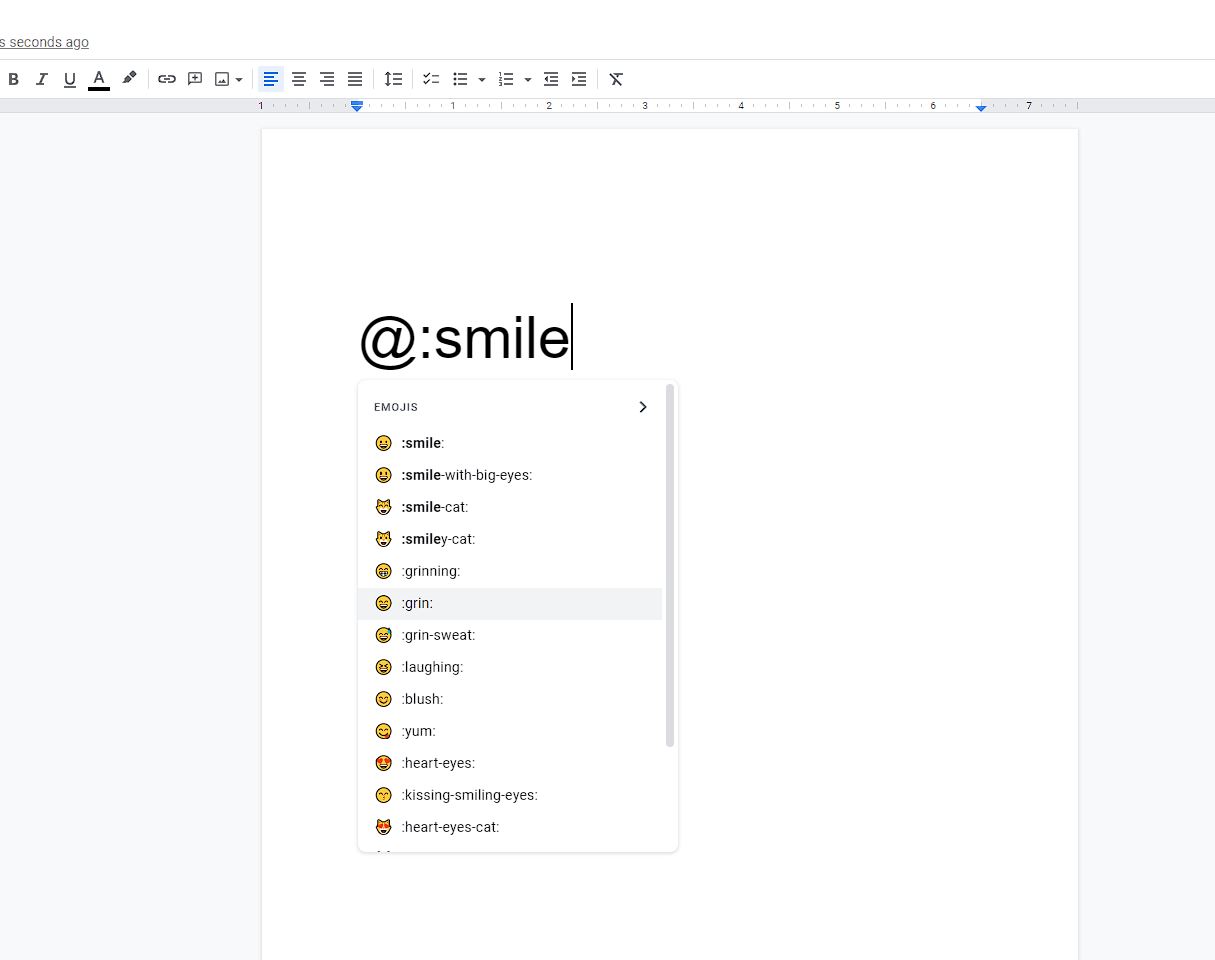Viewport: 1215px width, 960px height.
Task: Click the right indent marker on ruler
Action: tap(981, 107)
